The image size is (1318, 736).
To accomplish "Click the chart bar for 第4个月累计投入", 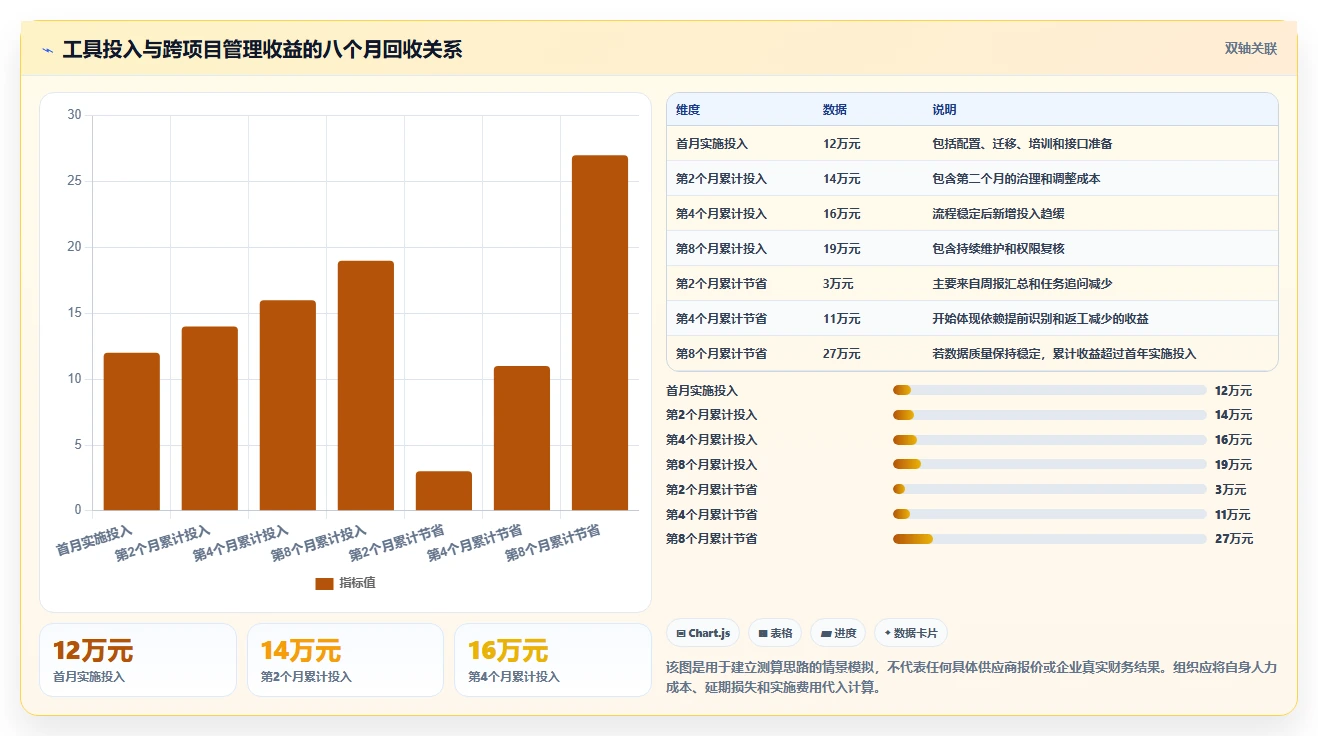I will (288, 405).
